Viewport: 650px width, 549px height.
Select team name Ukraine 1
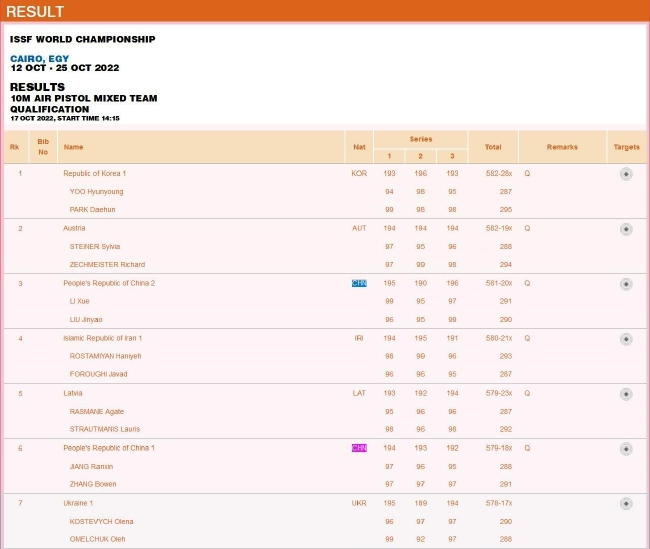click(x=78, y=503)
